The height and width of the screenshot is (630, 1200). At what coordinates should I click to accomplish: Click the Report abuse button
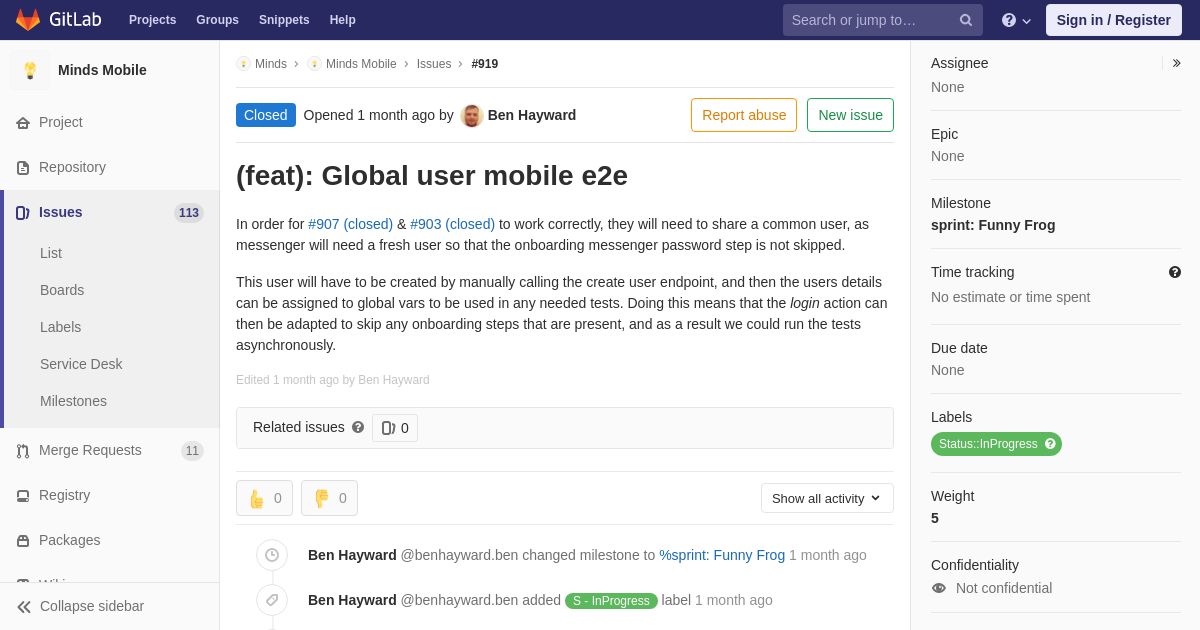click(744, 115)
